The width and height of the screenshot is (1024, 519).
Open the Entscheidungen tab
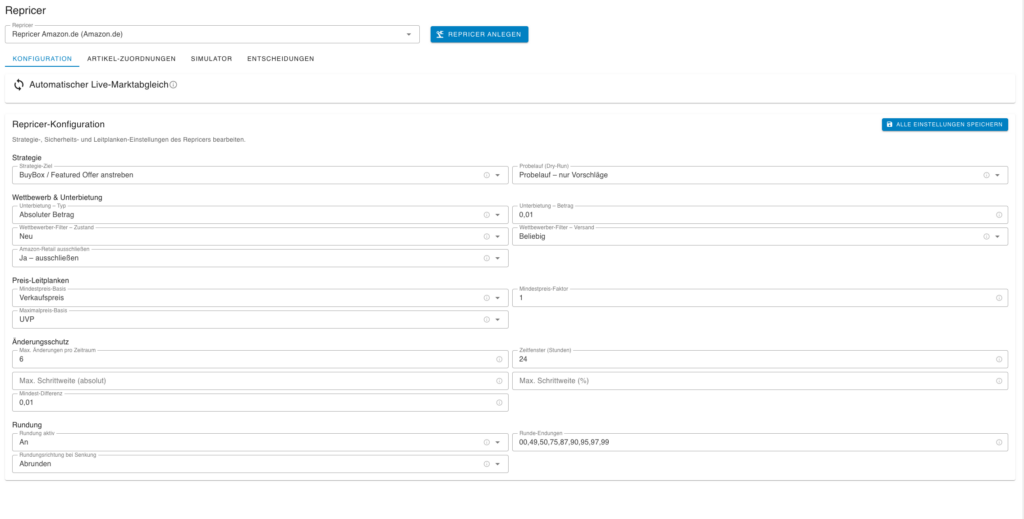[x=280, y=59]
